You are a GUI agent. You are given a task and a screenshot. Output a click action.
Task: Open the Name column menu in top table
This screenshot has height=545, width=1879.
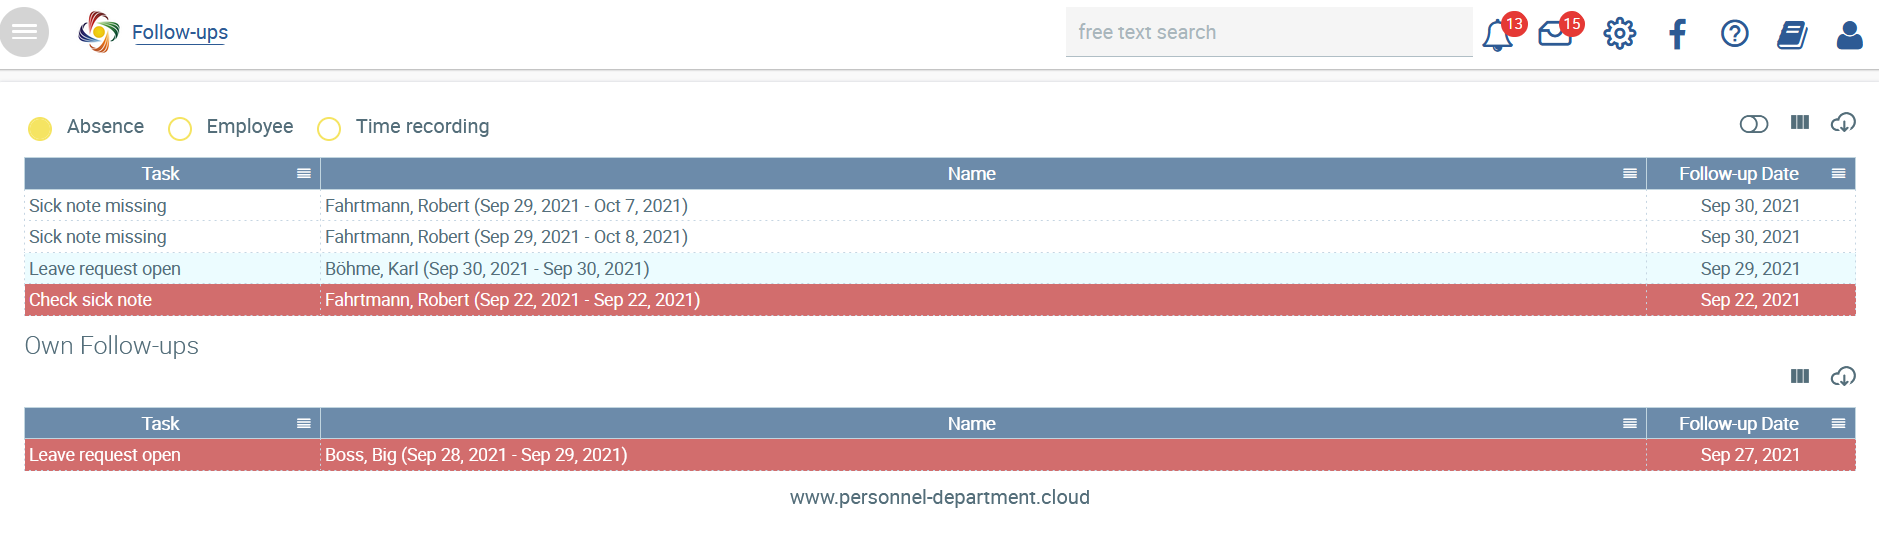1630,174
